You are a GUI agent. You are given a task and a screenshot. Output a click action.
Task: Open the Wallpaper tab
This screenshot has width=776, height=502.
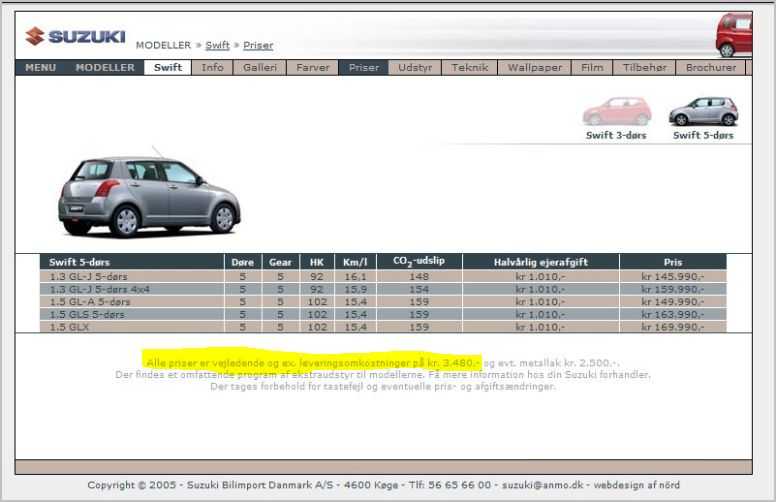click(535, 68)
